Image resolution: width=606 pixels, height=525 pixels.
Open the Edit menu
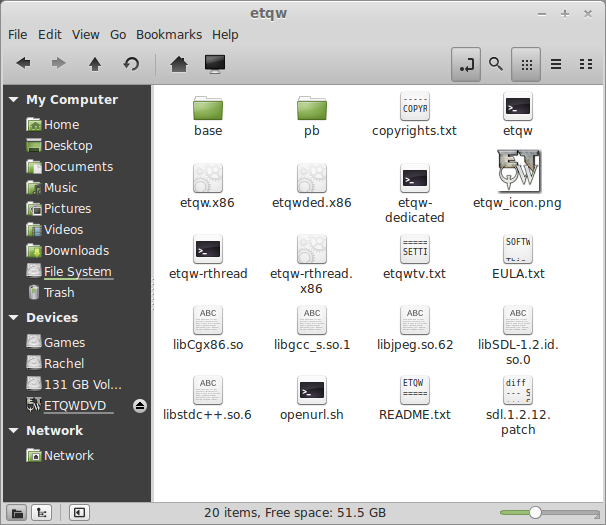[x=49, y=35]
